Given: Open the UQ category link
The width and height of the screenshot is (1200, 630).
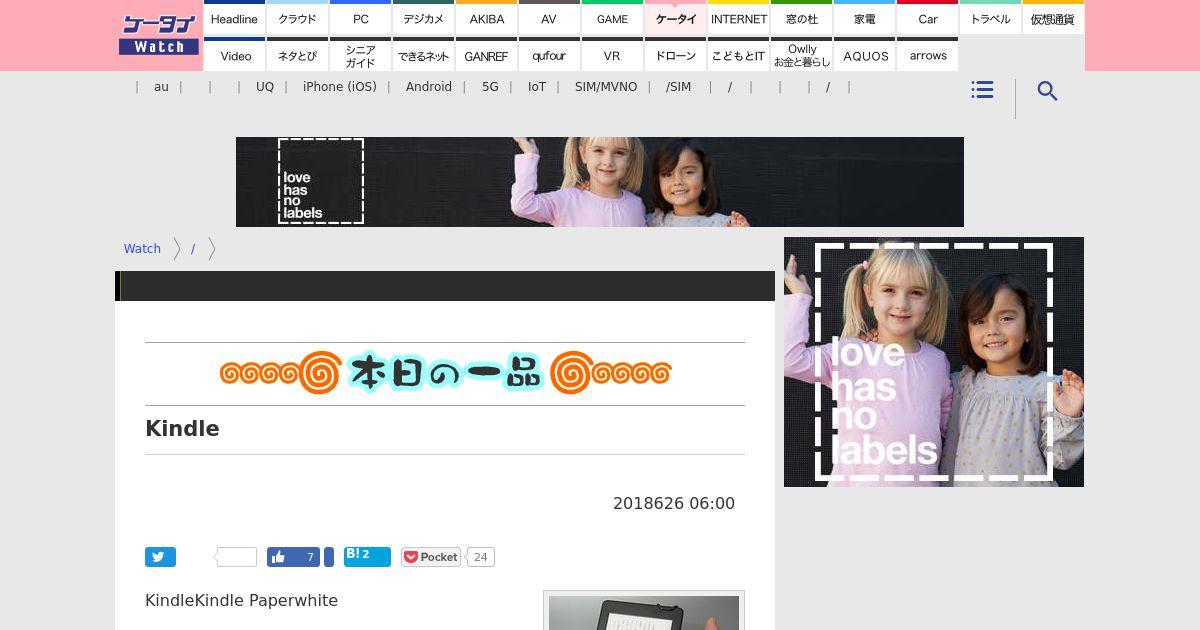Looking at the screenshot, I should pyautogui.click(x=265, y=87).
